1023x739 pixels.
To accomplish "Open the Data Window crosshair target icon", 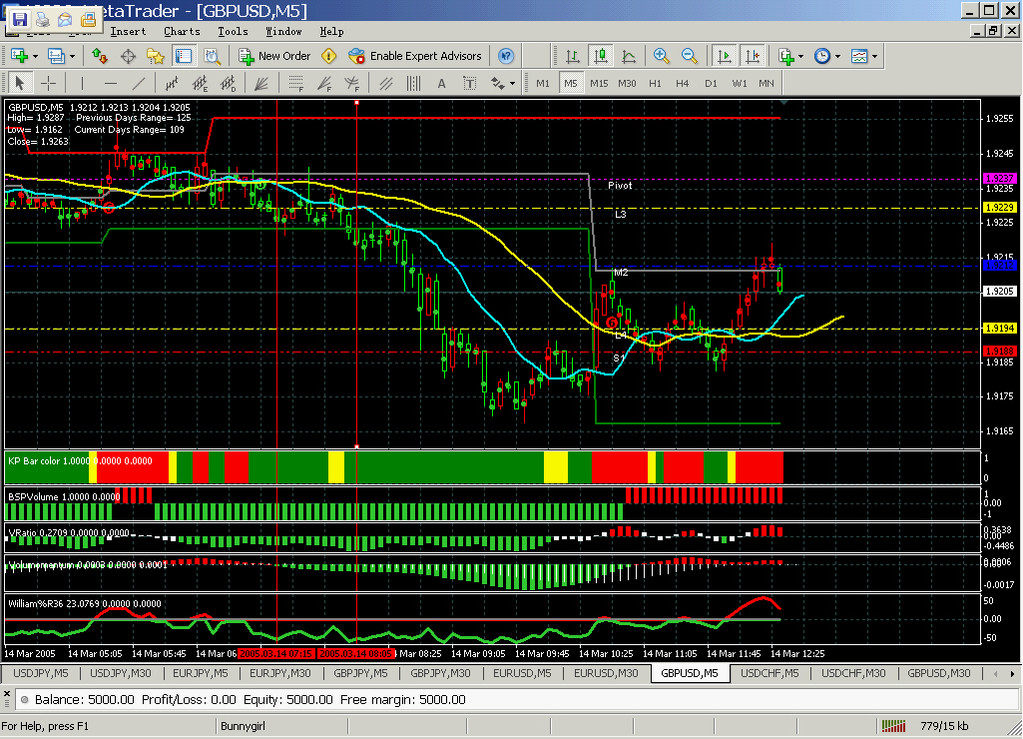I will [128, 56].
